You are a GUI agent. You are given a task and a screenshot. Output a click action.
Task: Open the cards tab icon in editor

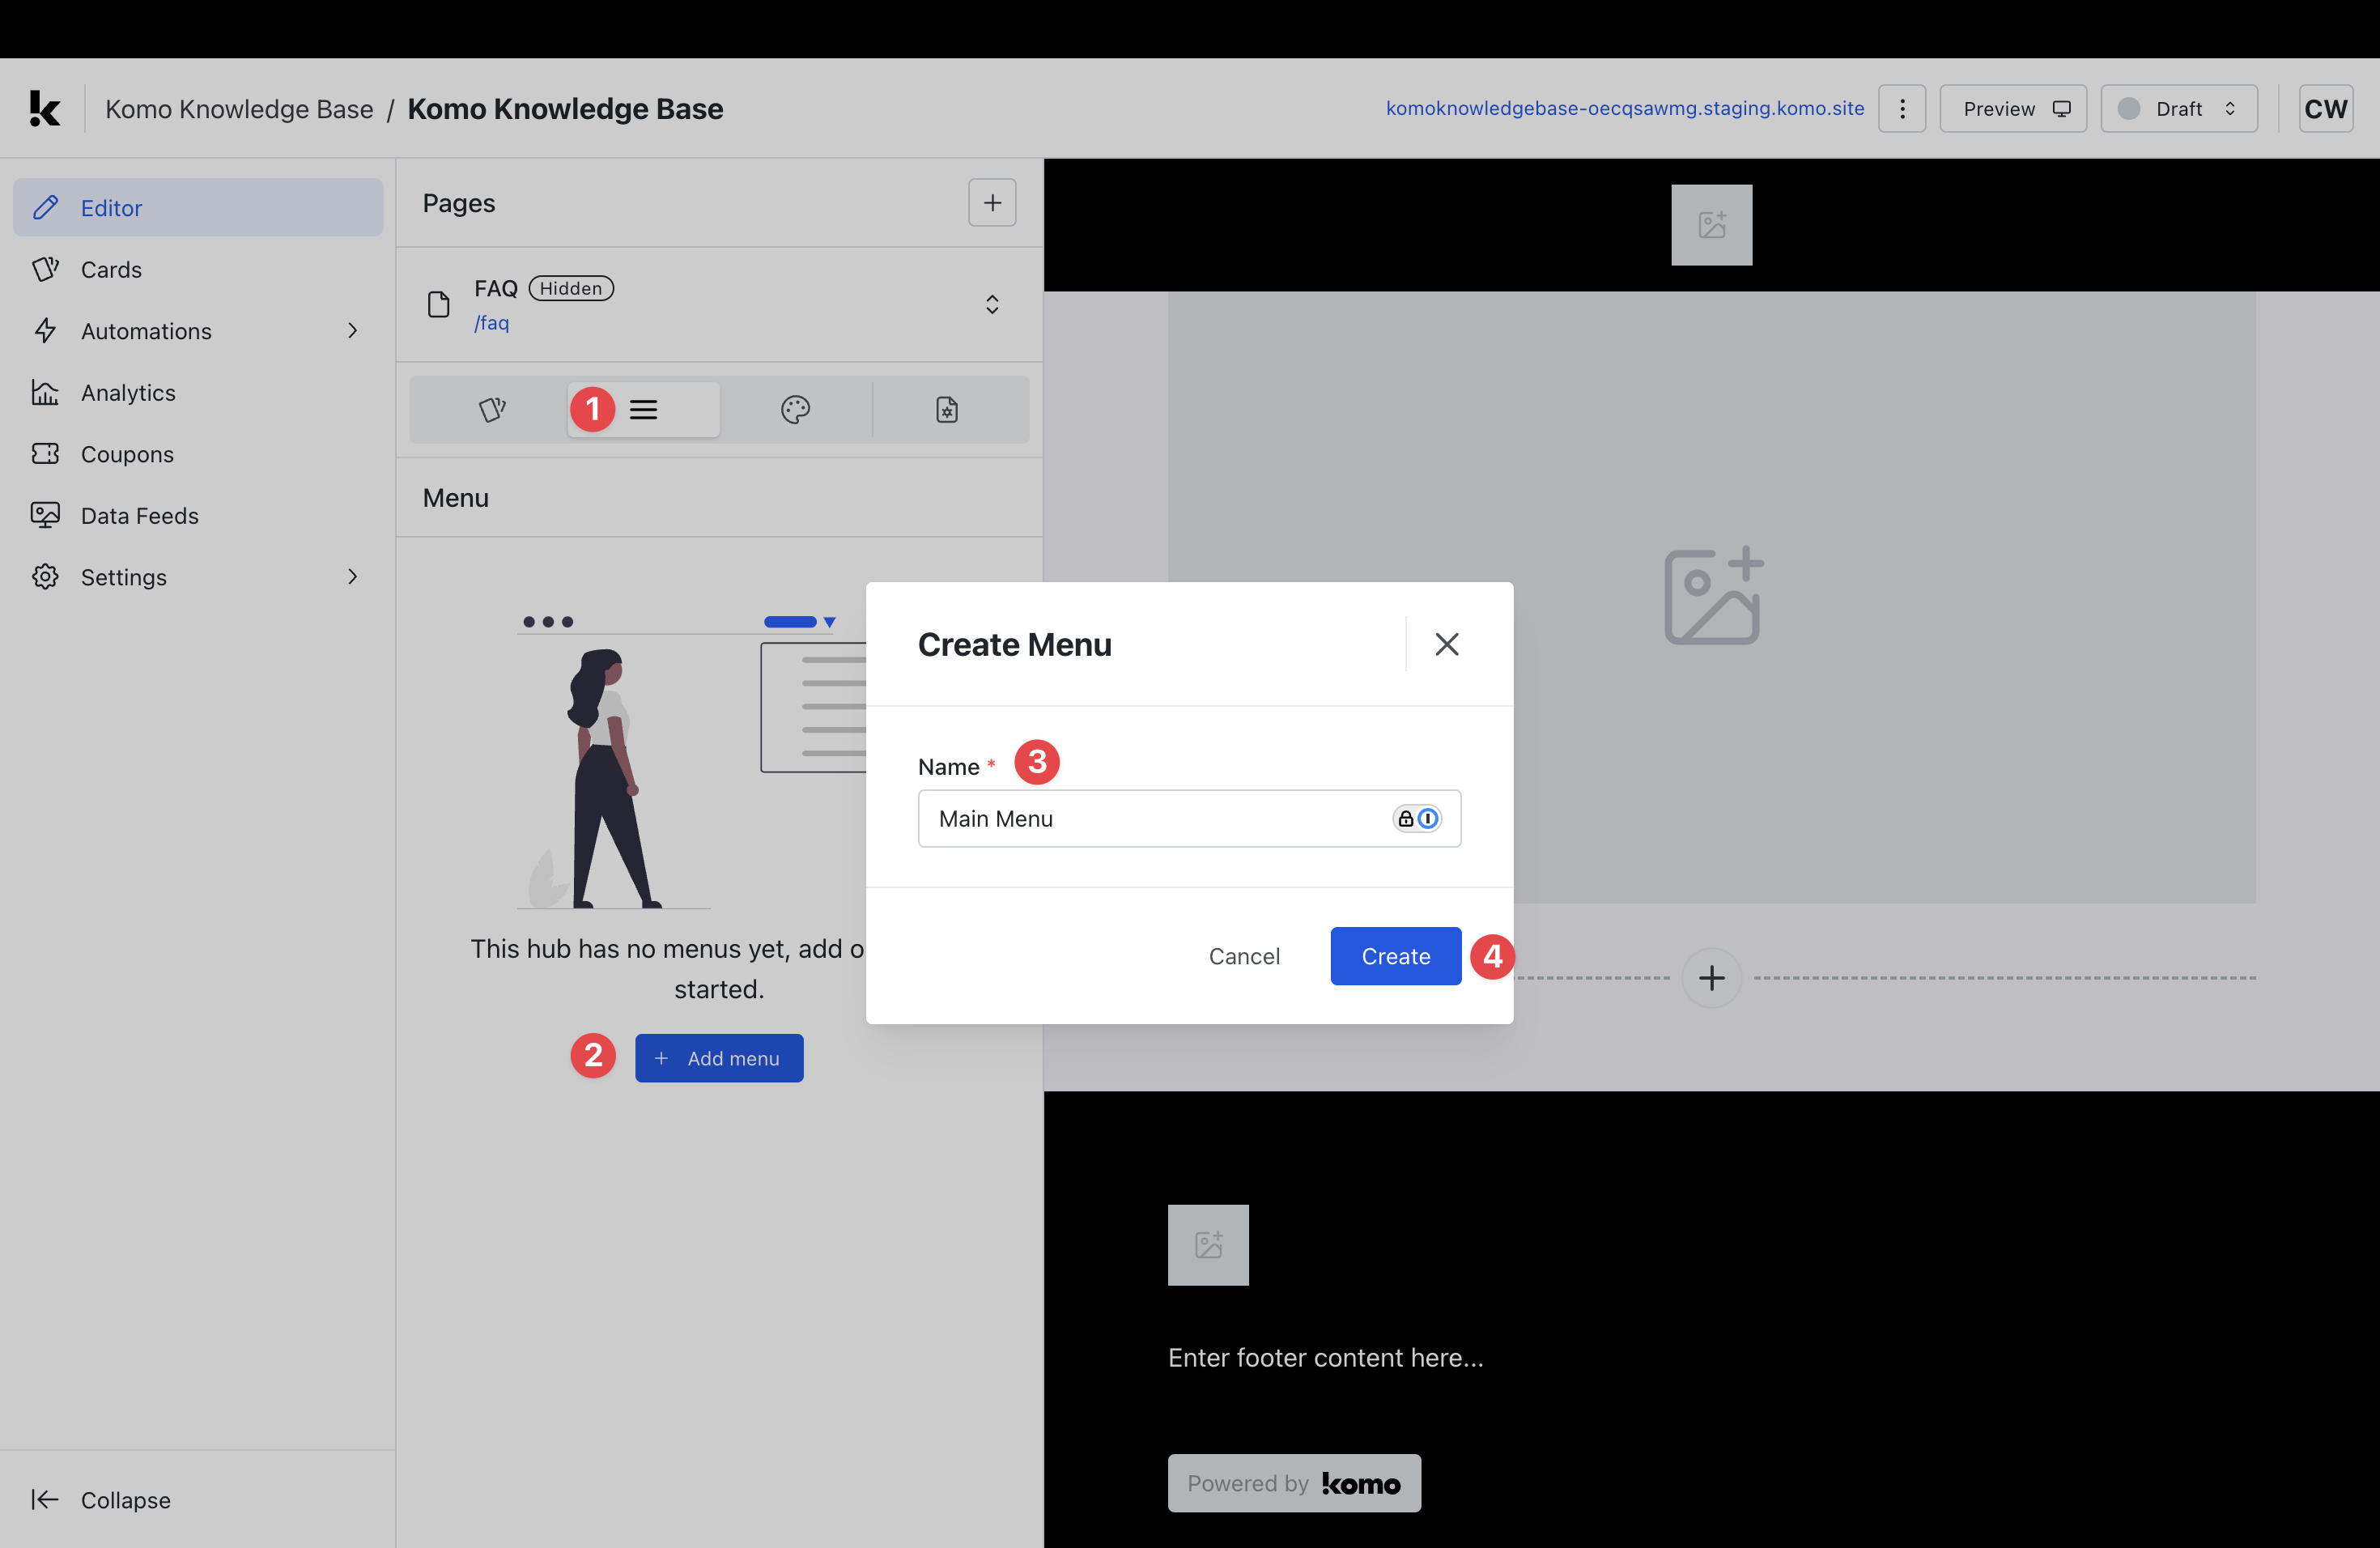point(491,409)
